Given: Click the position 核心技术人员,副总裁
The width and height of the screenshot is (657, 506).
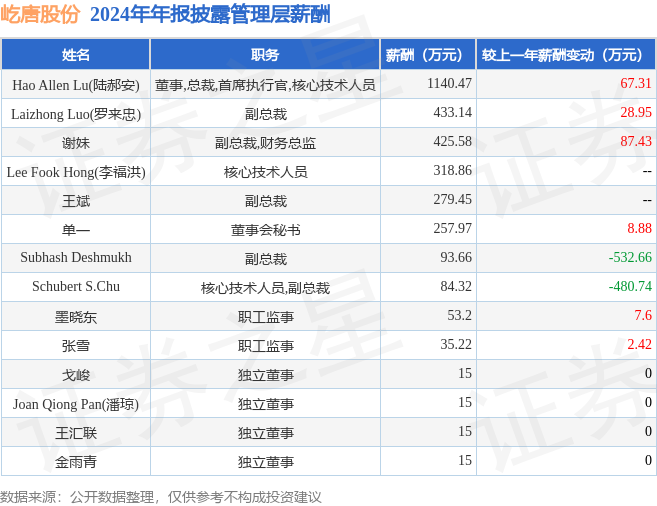Looking at the screenshot, I should pyautogui.click(x=265, y=288).
